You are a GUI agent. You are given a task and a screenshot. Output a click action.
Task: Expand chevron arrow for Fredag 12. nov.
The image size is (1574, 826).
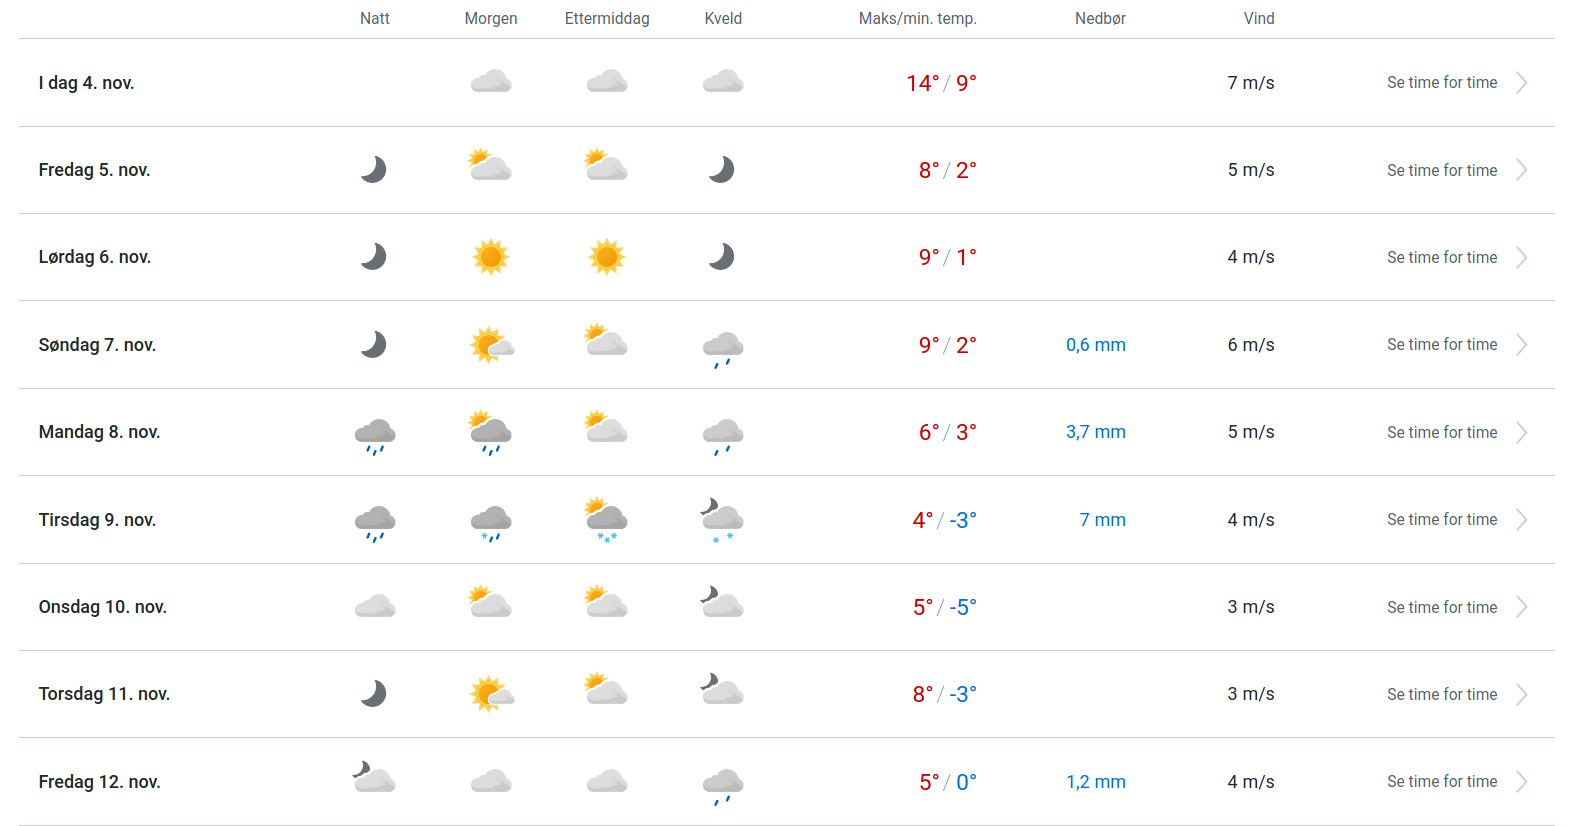1521,782
